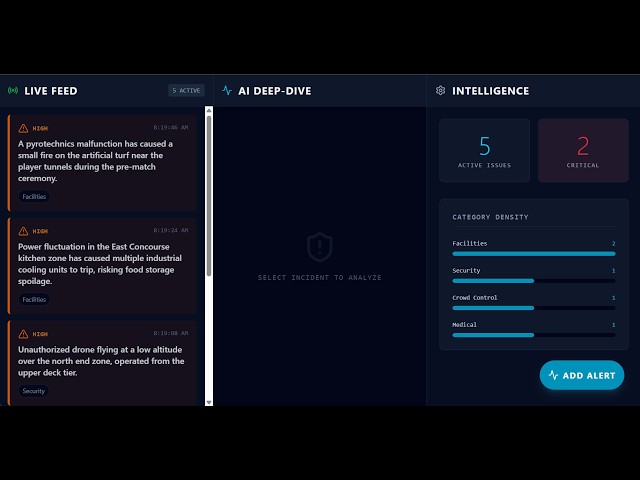Click the Category Density heading
The height and width of the screenshot is (480, 640).
pyautogui.click(x=490, y=217)
